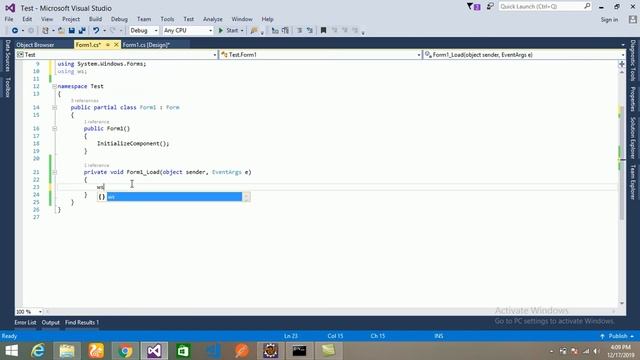Screen dimensions: 640x360
Task: Open the File menu
Action: click(9, 19)
